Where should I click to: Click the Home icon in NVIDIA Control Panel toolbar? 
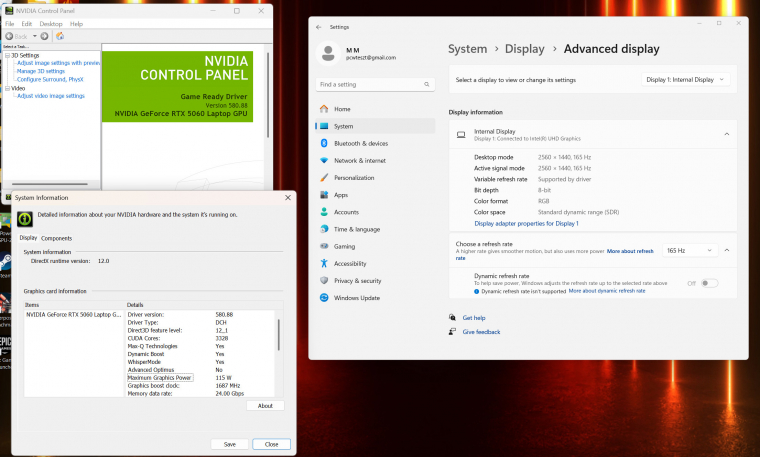pyautogui.click(x=60, y=36)
